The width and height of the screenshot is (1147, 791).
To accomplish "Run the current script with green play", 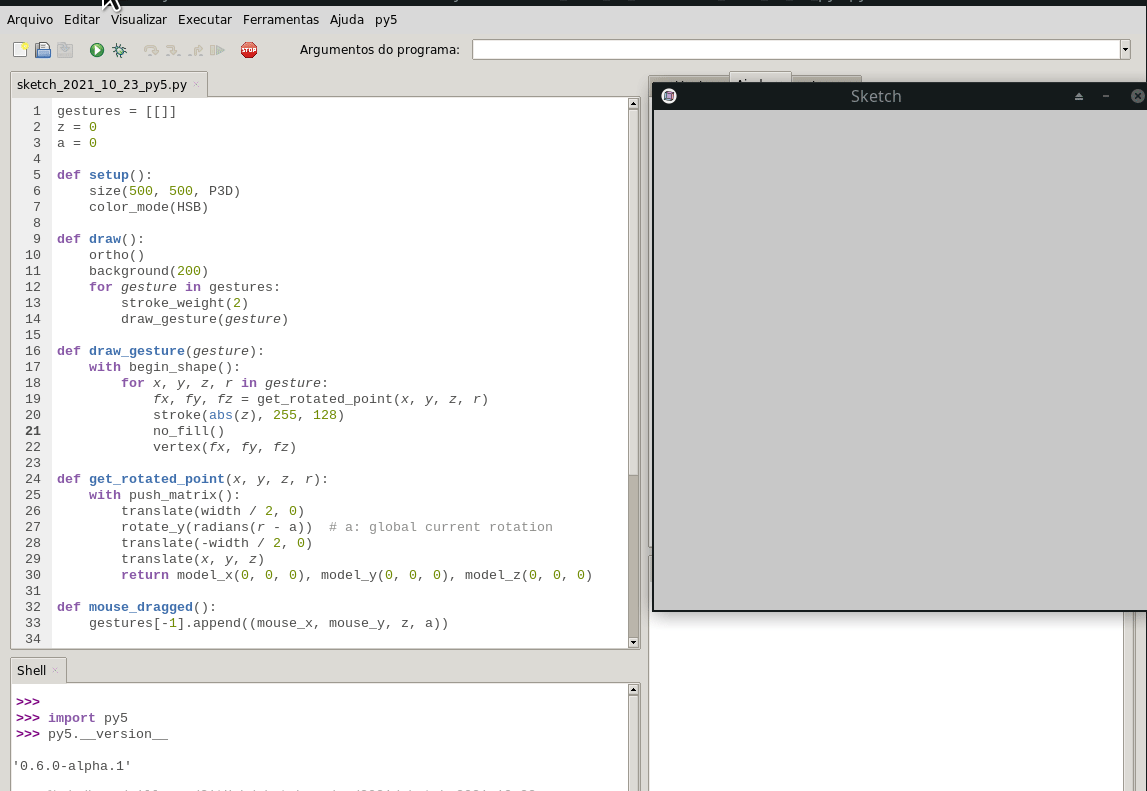I will click(97, 50).
